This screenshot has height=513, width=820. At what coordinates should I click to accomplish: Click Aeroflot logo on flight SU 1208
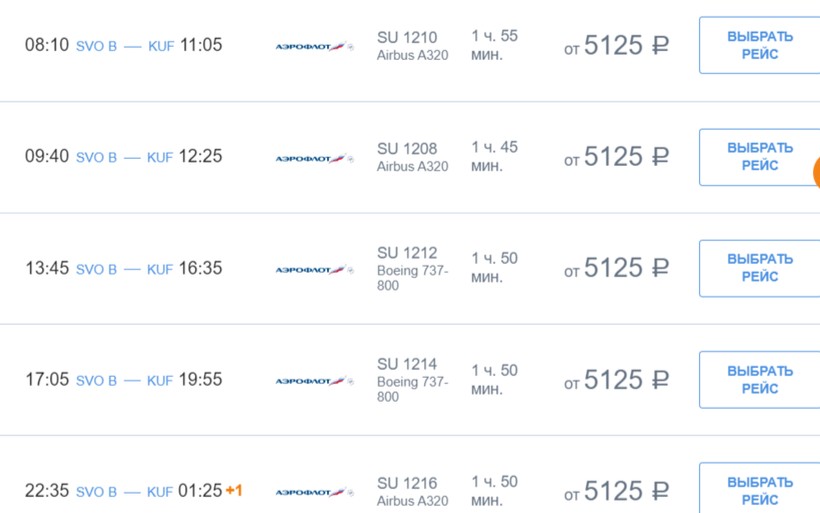[314, 158]
